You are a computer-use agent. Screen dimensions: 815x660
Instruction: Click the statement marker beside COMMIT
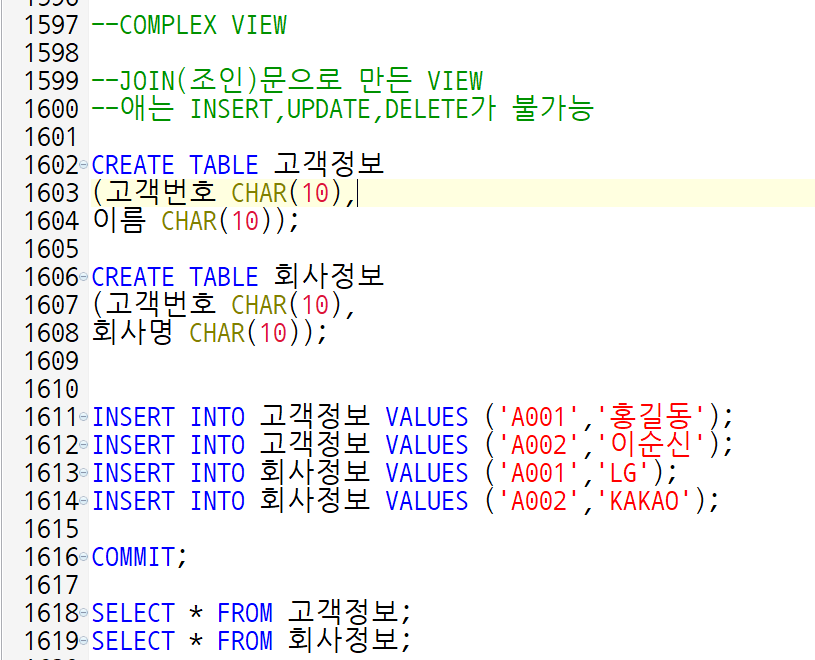coord(86,558)
